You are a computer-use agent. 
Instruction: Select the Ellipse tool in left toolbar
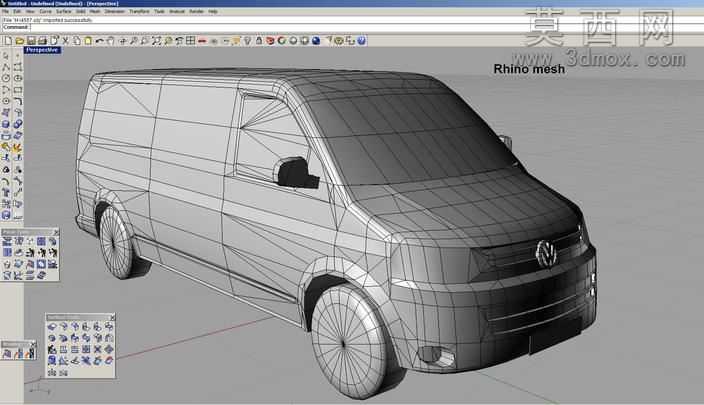point(18,78)
